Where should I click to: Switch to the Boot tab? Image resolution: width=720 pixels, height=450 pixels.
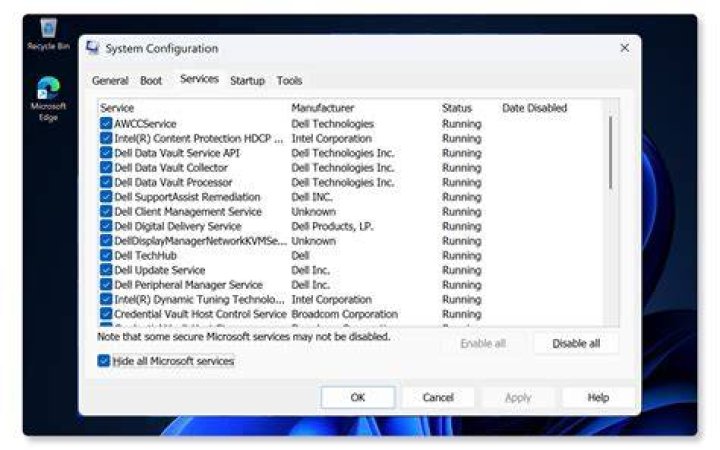pyautogui.click(x=151, y=81)
